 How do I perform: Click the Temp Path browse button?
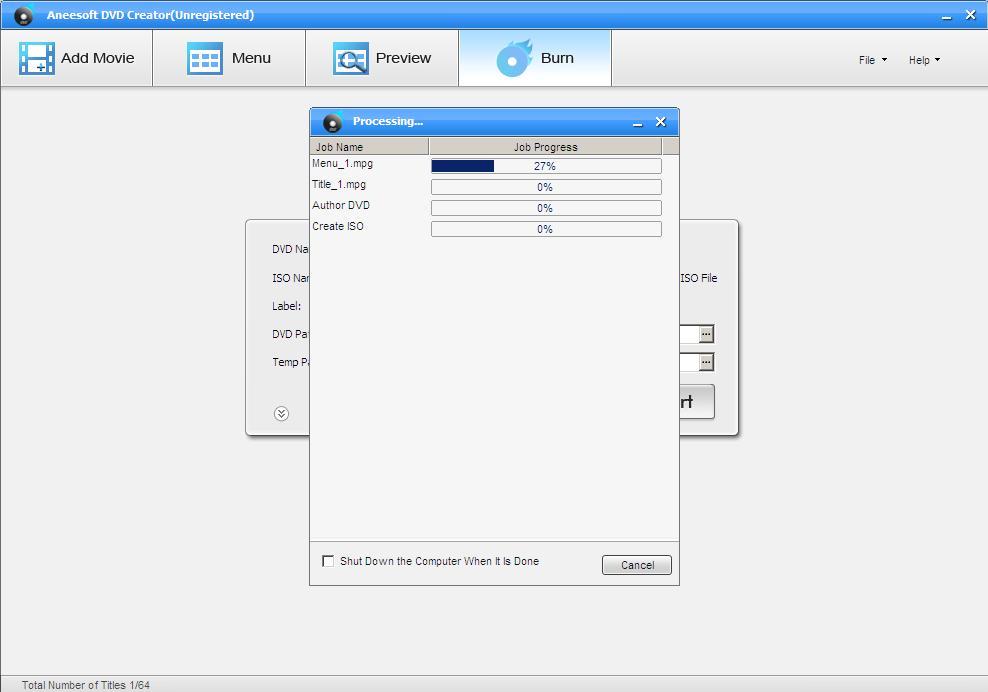coord(706,362)
